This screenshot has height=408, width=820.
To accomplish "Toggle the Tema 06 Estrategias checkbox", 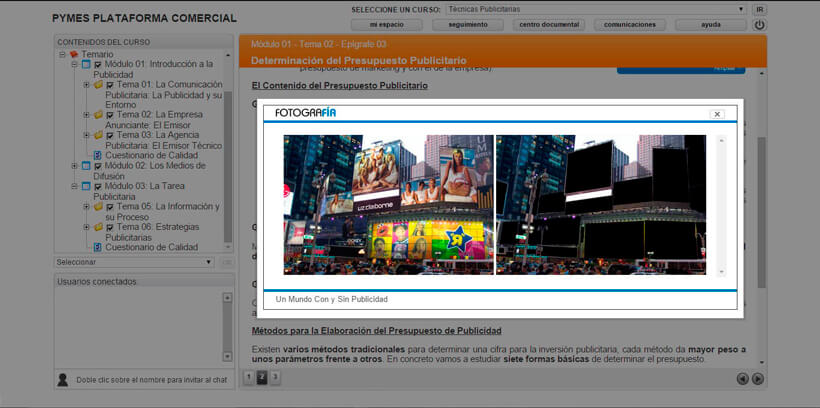I will coord(109,227).
